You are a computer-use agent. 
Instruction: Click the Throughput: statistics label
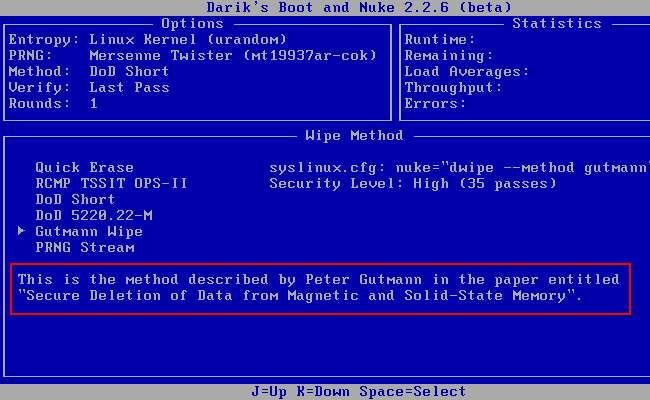[454, 87]
